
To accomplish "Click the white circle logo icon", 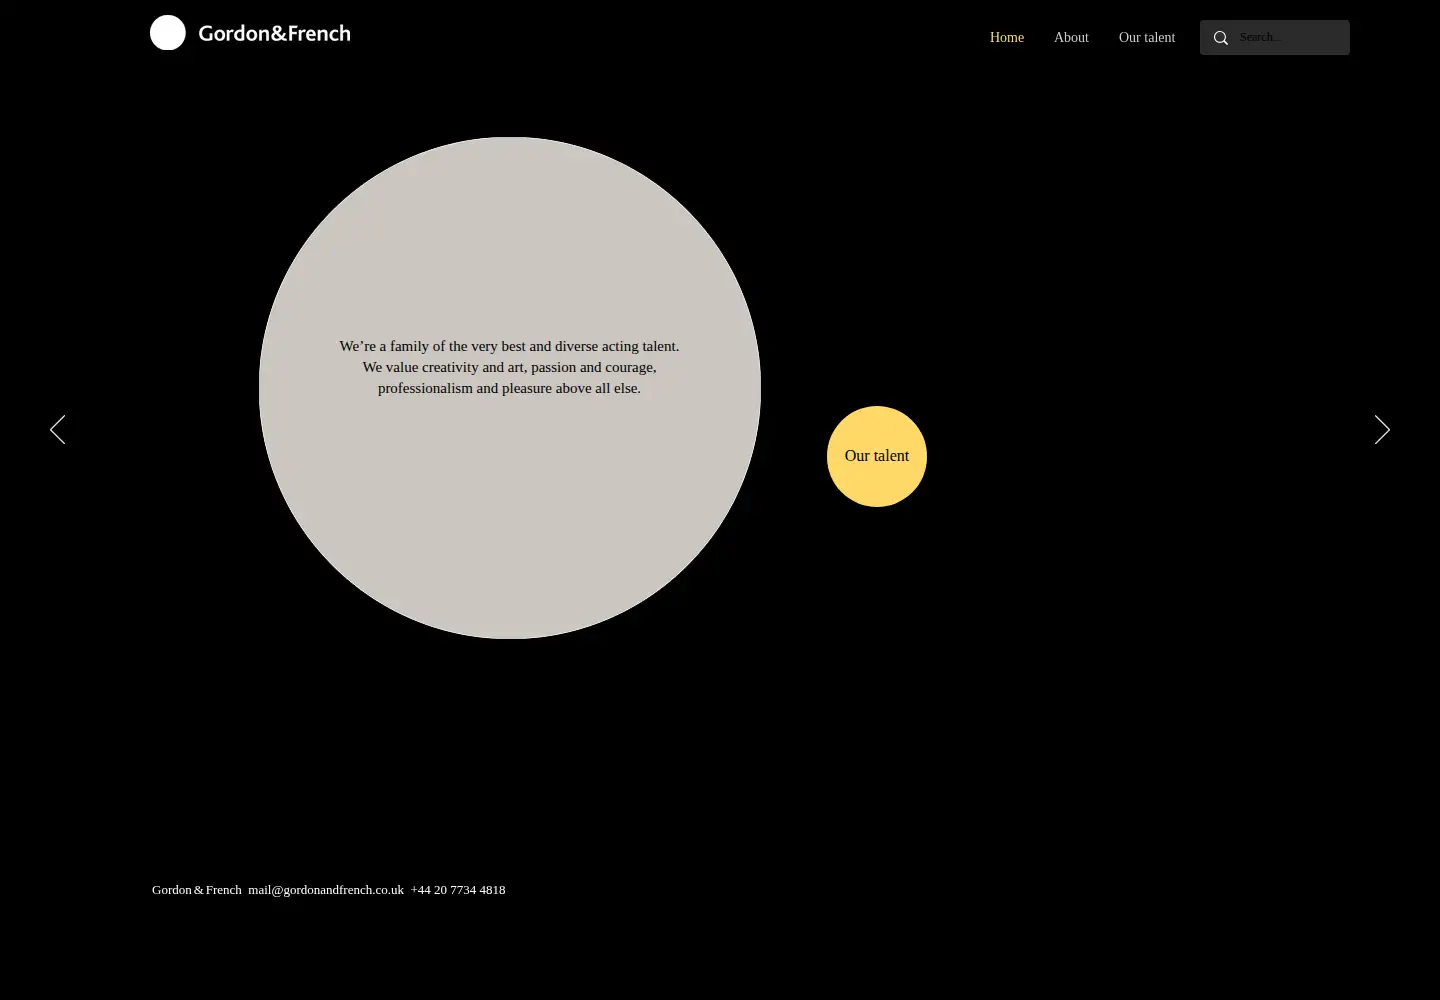I will (x=168, y=33).
